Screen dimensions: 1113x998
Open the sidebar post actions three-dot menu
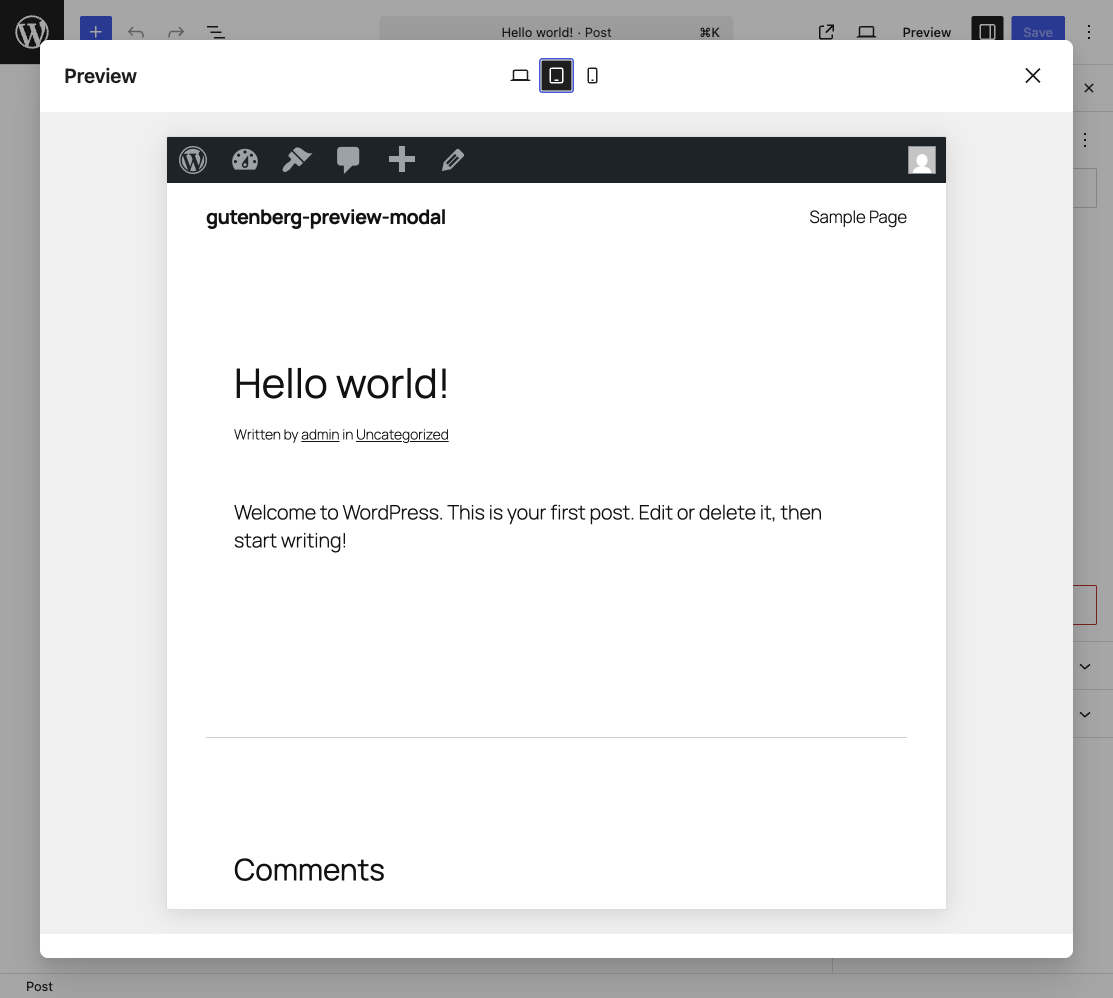[1085, 140]
